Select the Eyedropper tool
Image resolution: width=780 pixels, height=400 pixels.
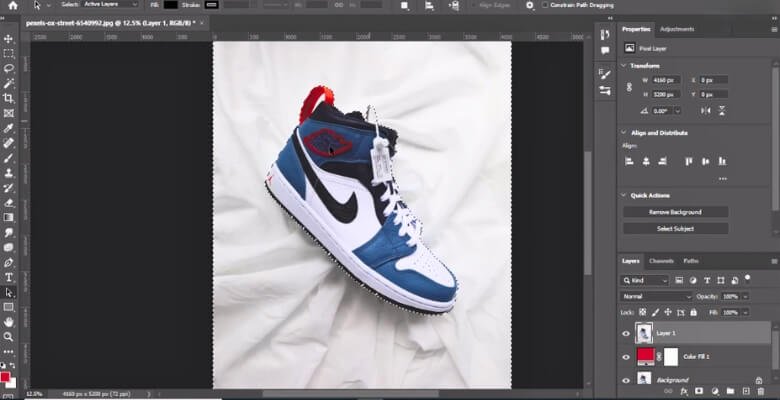(8, 128)
